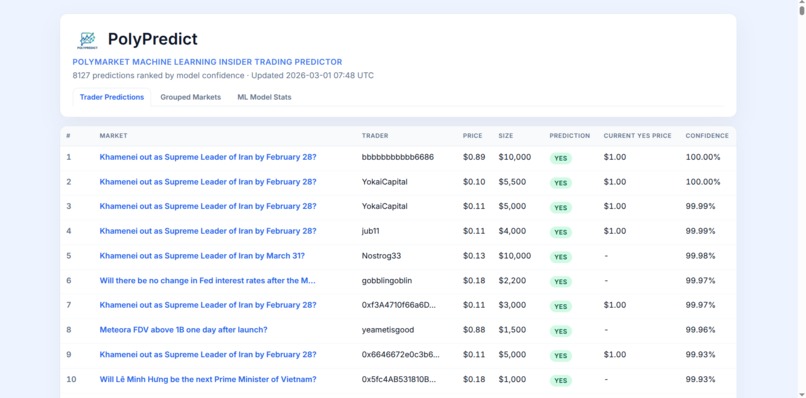Viewport: 806px width, 398px height.
Task: Open row 7 Khamenei February 28 market link
Action: [208, 305]
